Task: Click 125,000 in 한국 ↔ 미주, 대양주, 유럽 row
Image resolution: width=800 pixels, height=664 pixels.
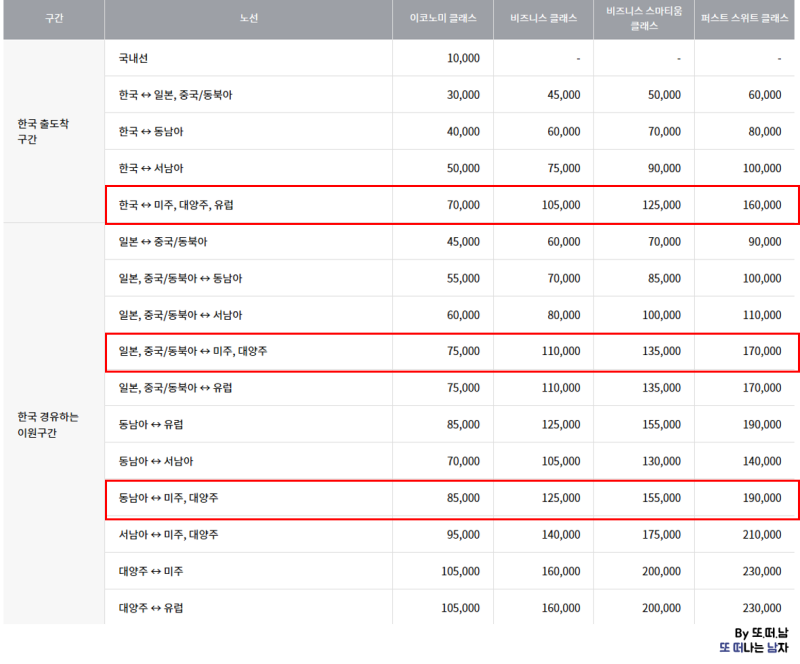Action: pos(661,205)
